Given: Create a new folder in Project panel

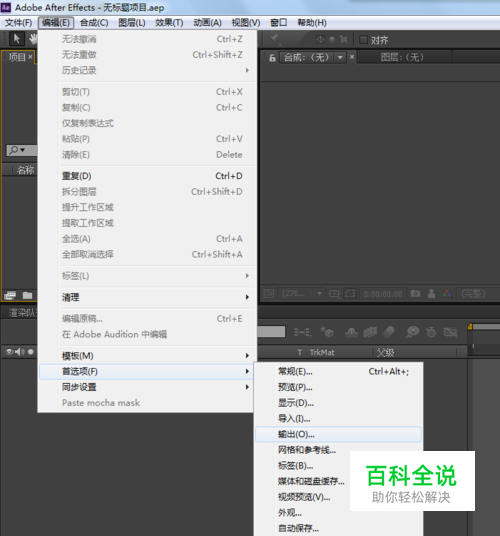Looking at the screenshot, I should [27, 295].
